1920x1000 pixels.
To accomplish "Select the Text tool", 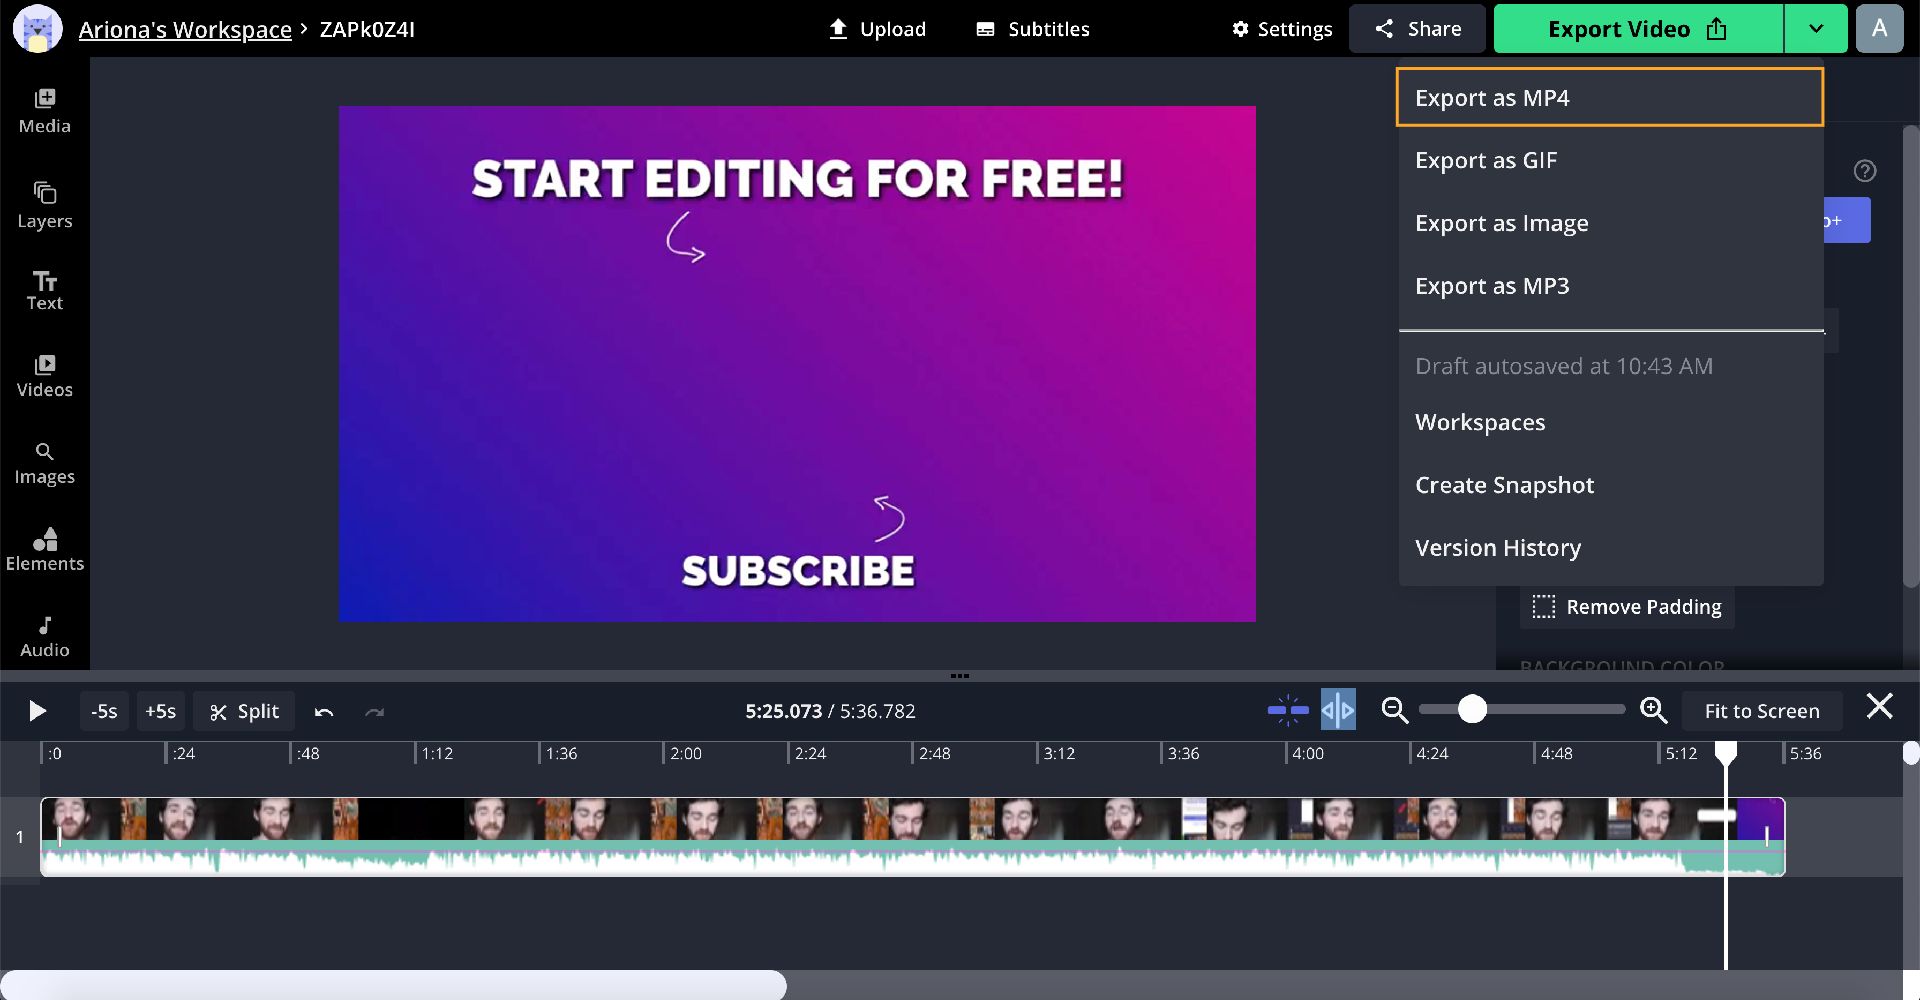I will click(45, 290).
